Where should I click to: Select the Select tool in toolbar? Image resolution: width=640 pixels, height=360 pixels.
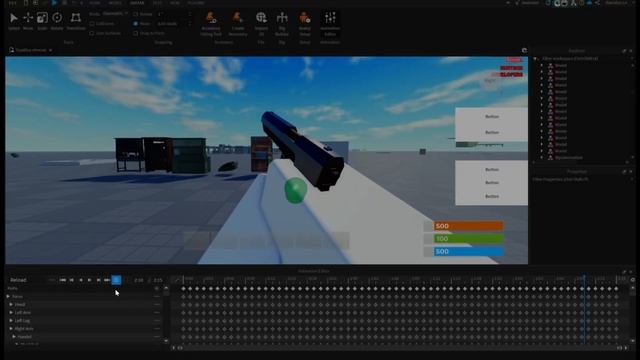pyautogui.click(x=14, y=21)
